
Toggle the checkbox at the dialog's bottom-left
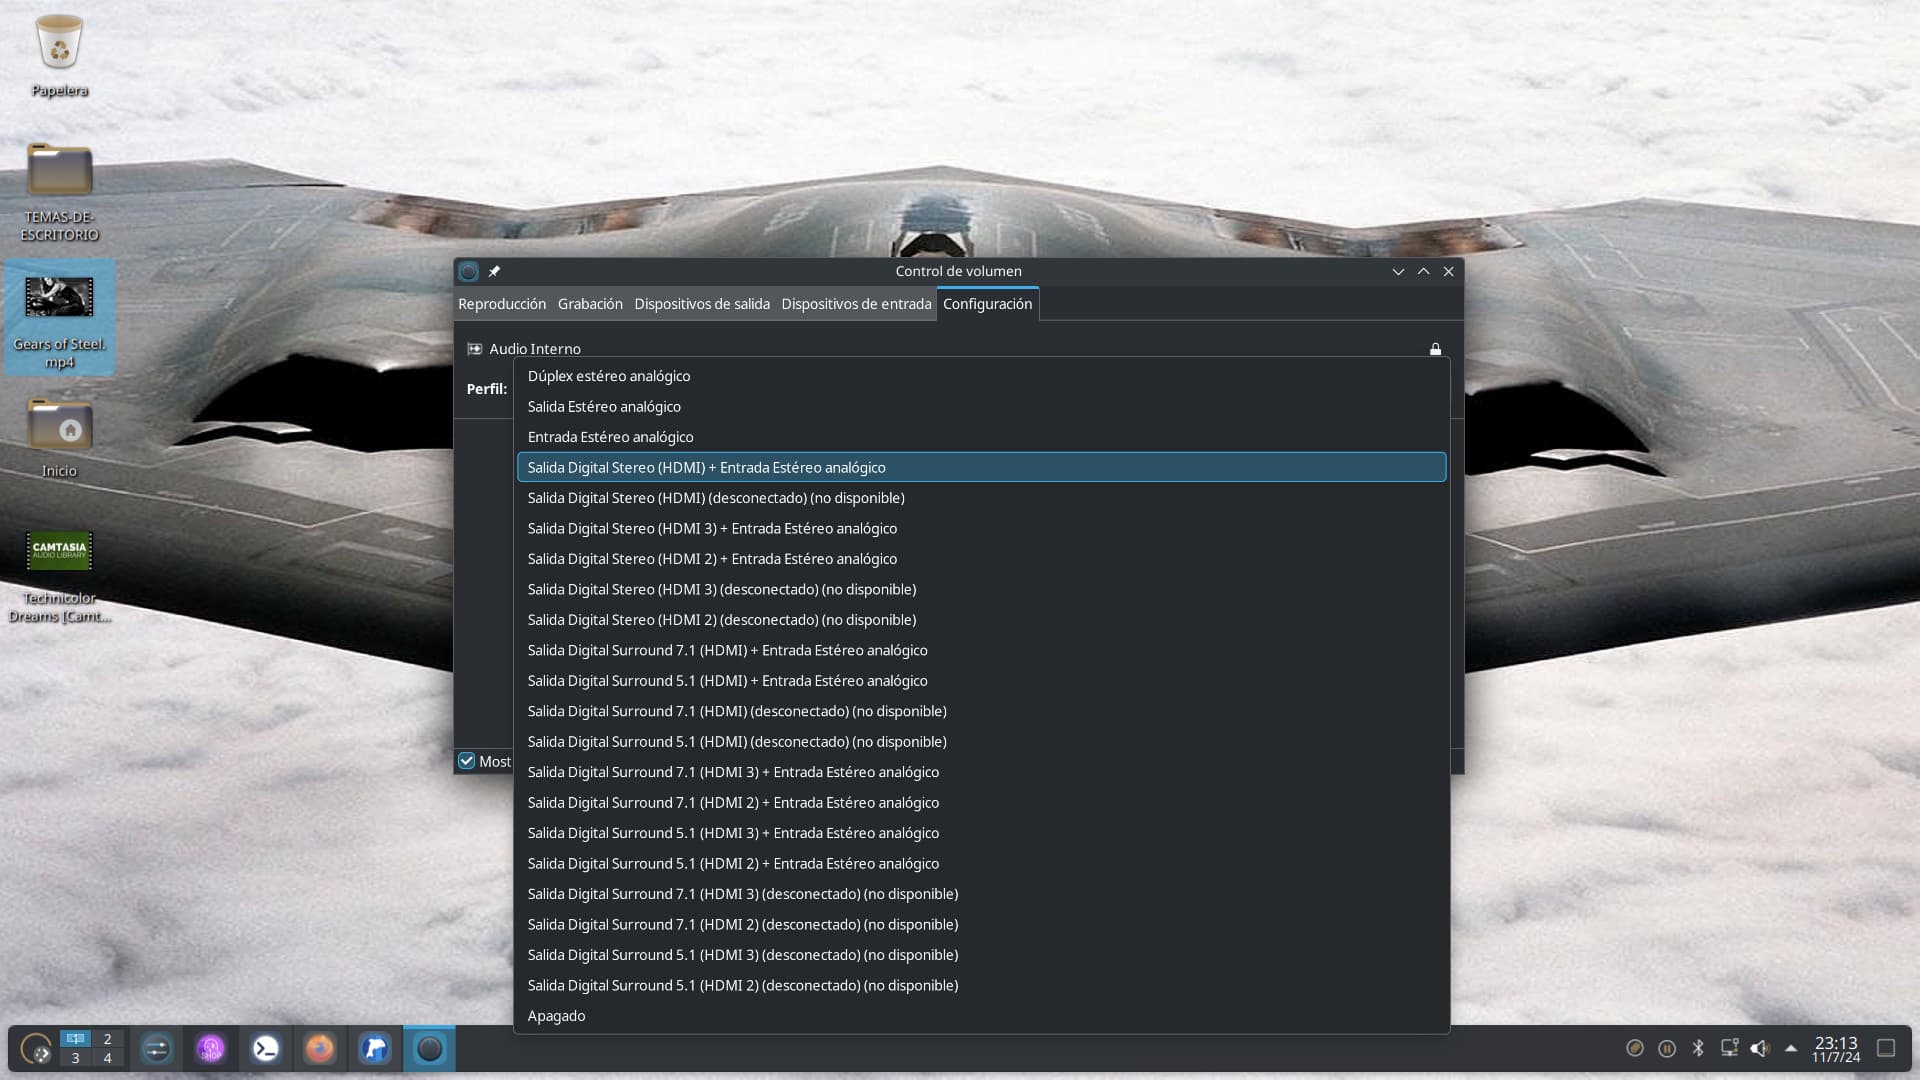467,761
